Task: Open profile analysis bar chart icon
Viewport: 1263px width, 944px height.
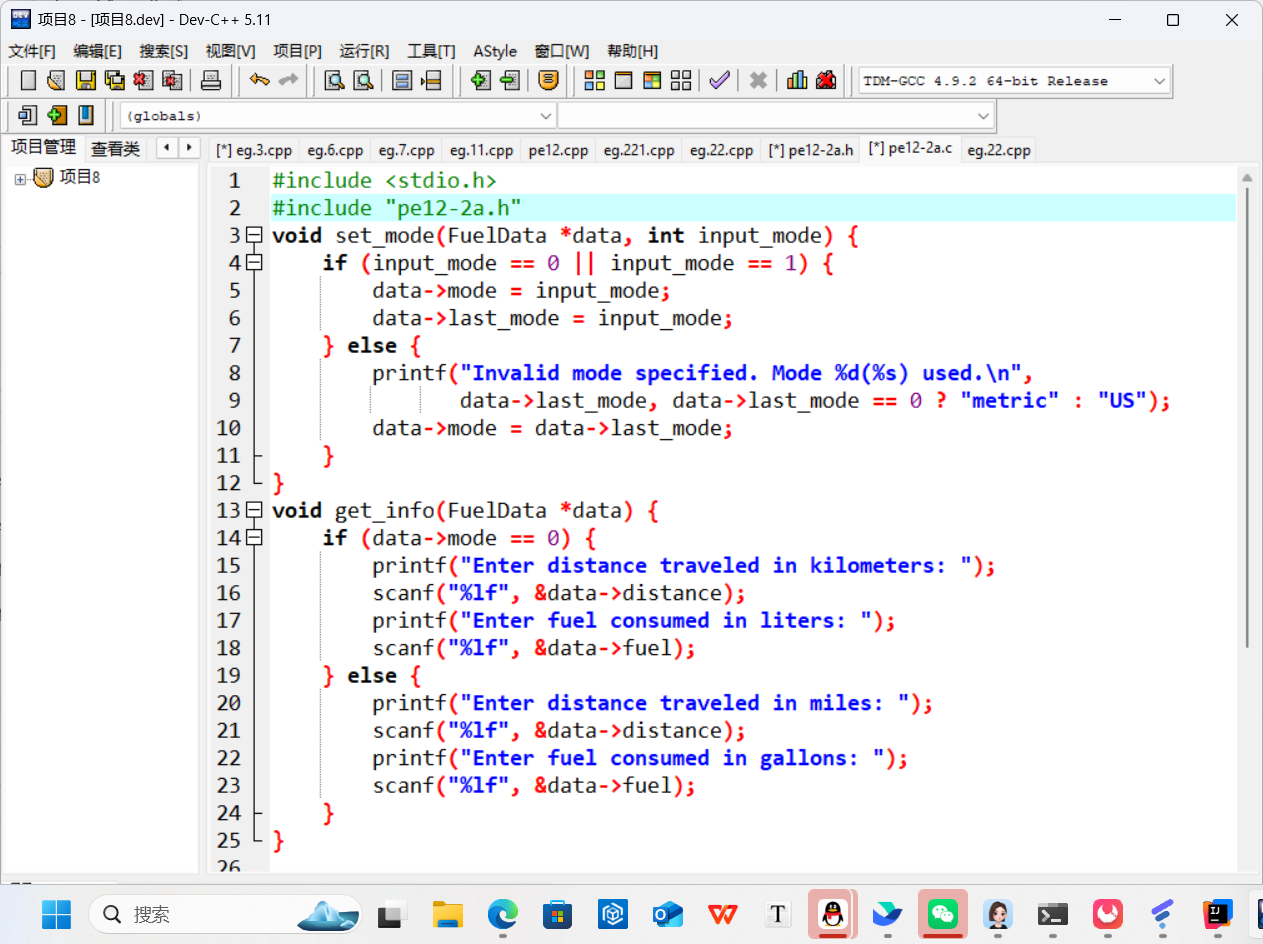Action: pyautogui.click(x=797, y=81)
